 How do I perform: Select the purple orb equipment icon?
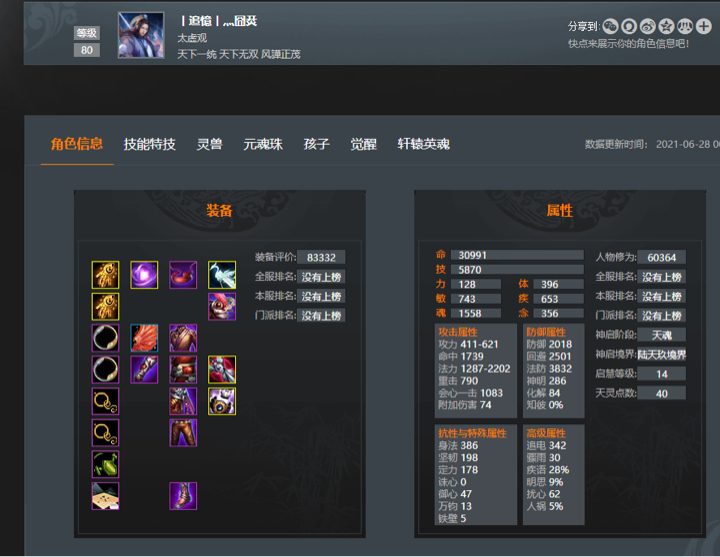coord(144,275)
